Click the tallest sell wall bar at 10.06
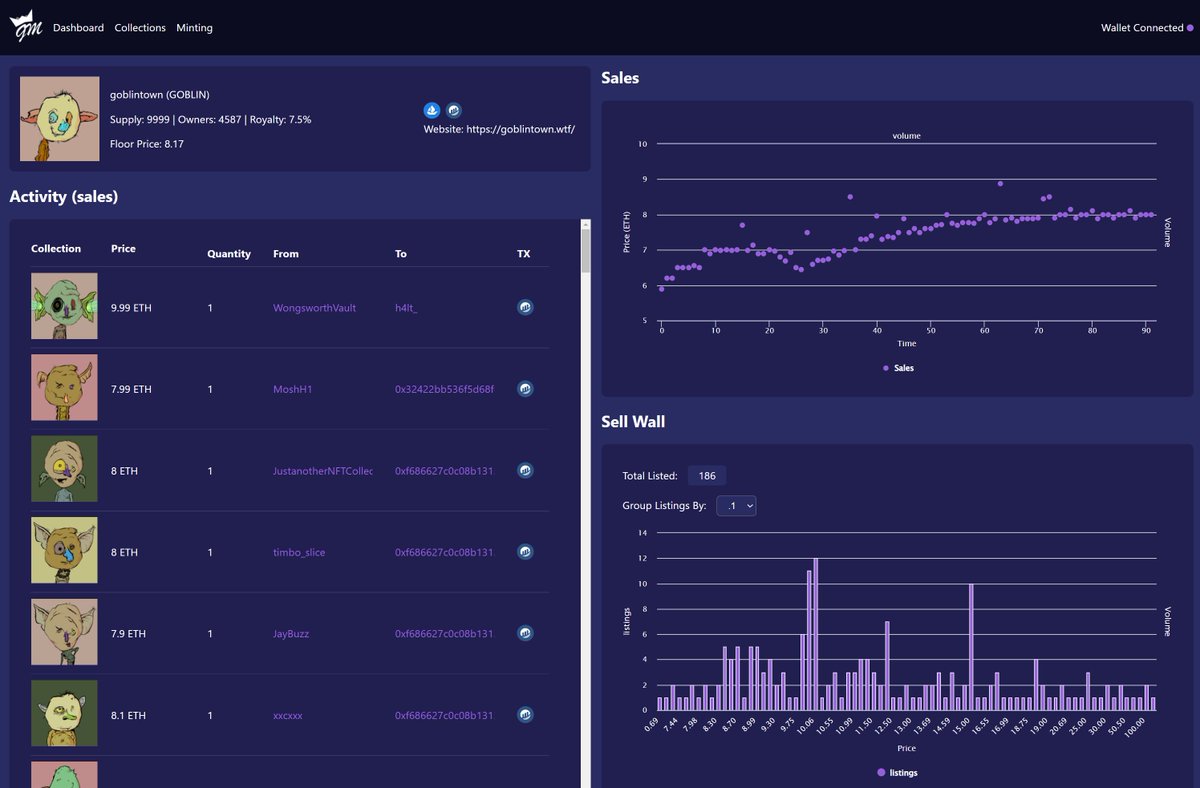This screenshot has width=1200, height=788. (816, 634)
